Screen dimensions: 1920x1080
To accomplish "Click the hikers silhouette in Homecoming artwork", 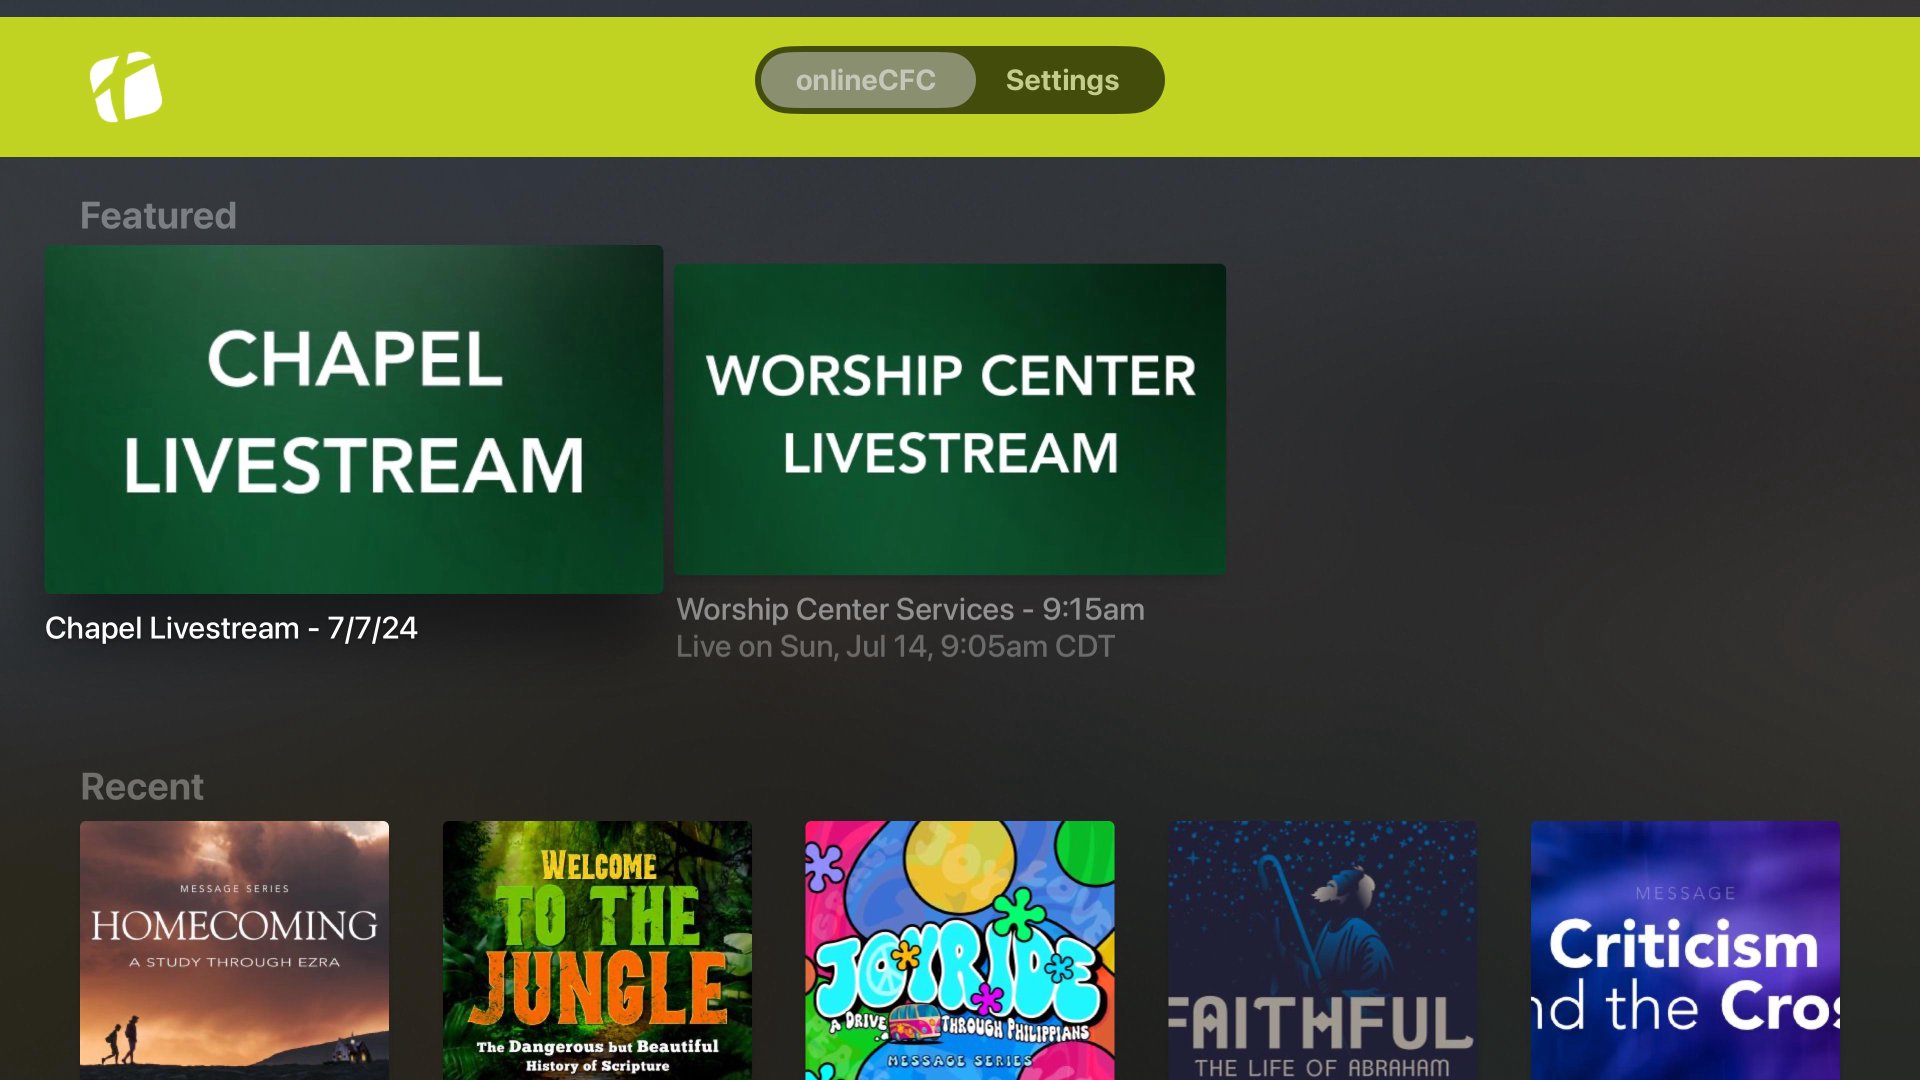I will tap(120, 1040).
